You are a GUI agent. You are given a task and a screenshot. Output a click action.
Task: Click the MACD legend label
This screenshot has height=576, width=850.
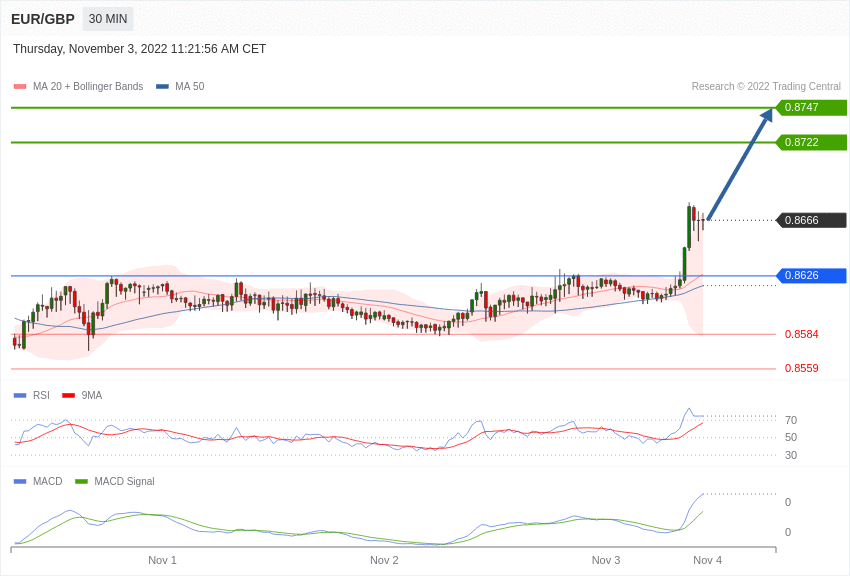[x=47, y=481]
